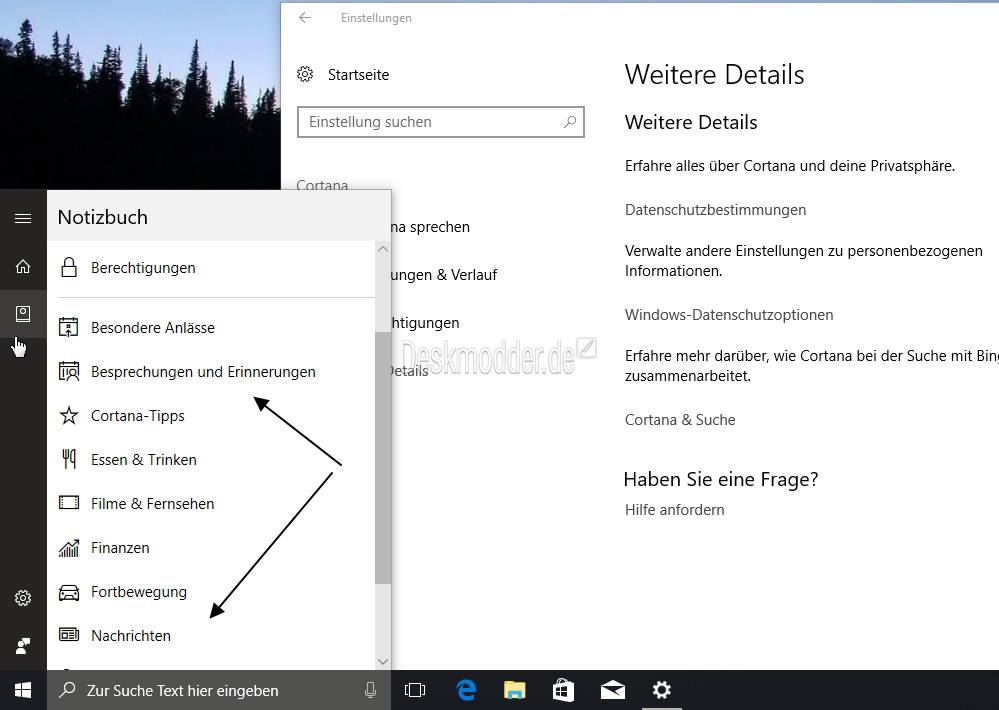Click the Essen & Trinken fork icon
Image resolution: width=999 pixels, height=710 pixels.
click(69, 459)
